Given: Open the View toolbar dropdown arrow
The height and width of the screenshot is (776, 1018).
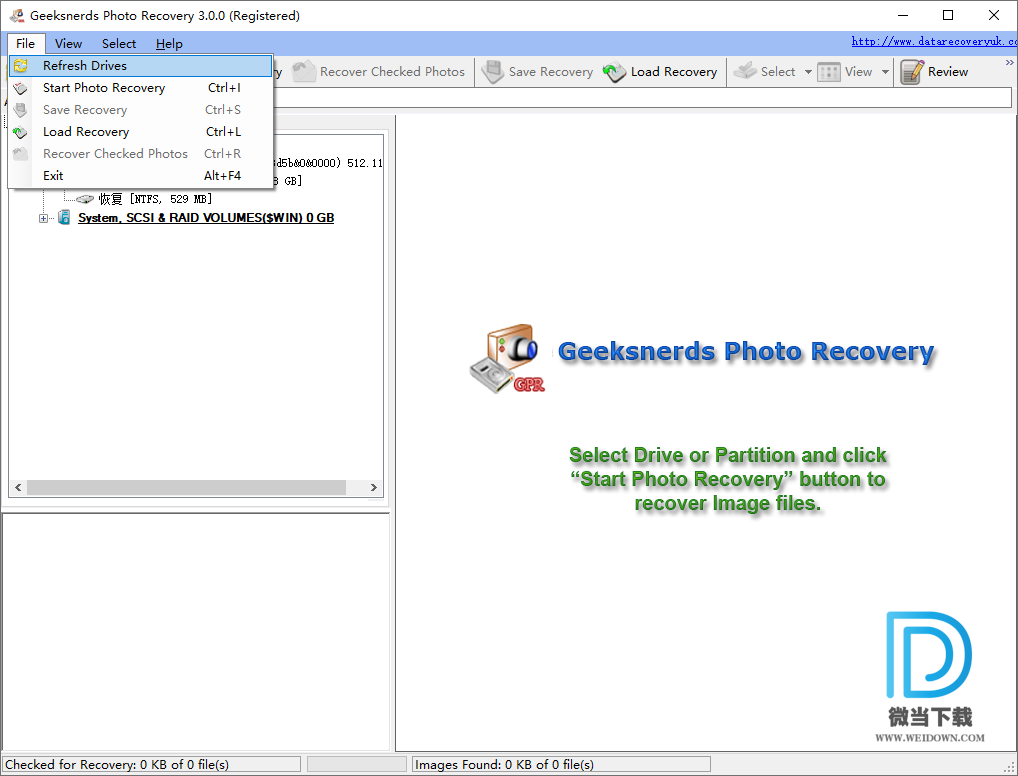Looking at the screenshot, I should coord(885,71).
